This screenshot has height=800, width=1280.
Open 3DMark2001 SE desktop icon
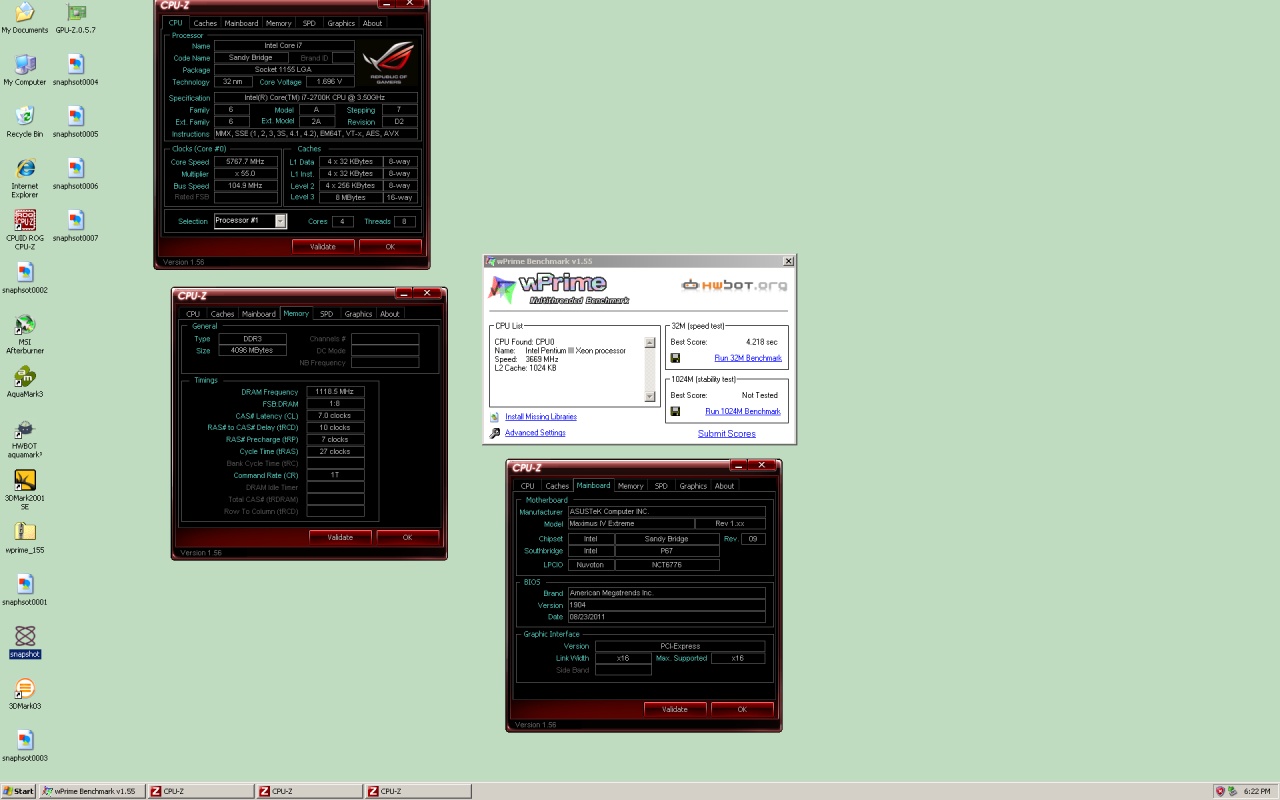(x=25, y=481)
